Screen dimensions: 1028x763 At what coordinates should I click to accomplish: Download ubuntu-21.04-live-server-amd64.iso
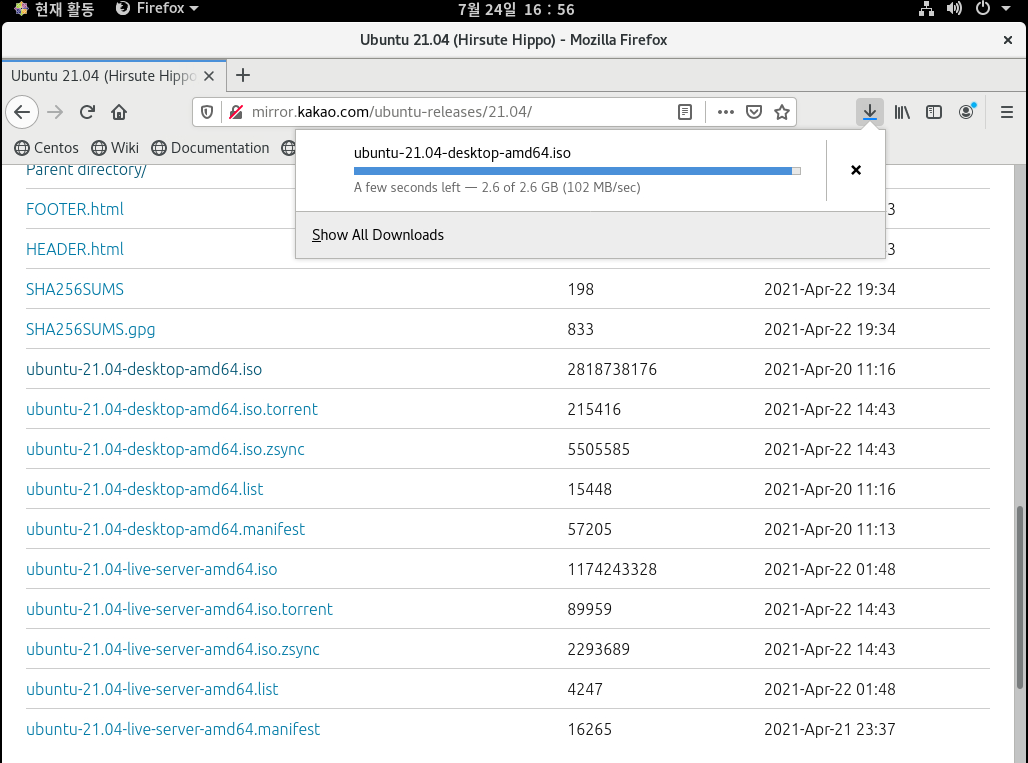pyautogui.click(x=151, y=569)
